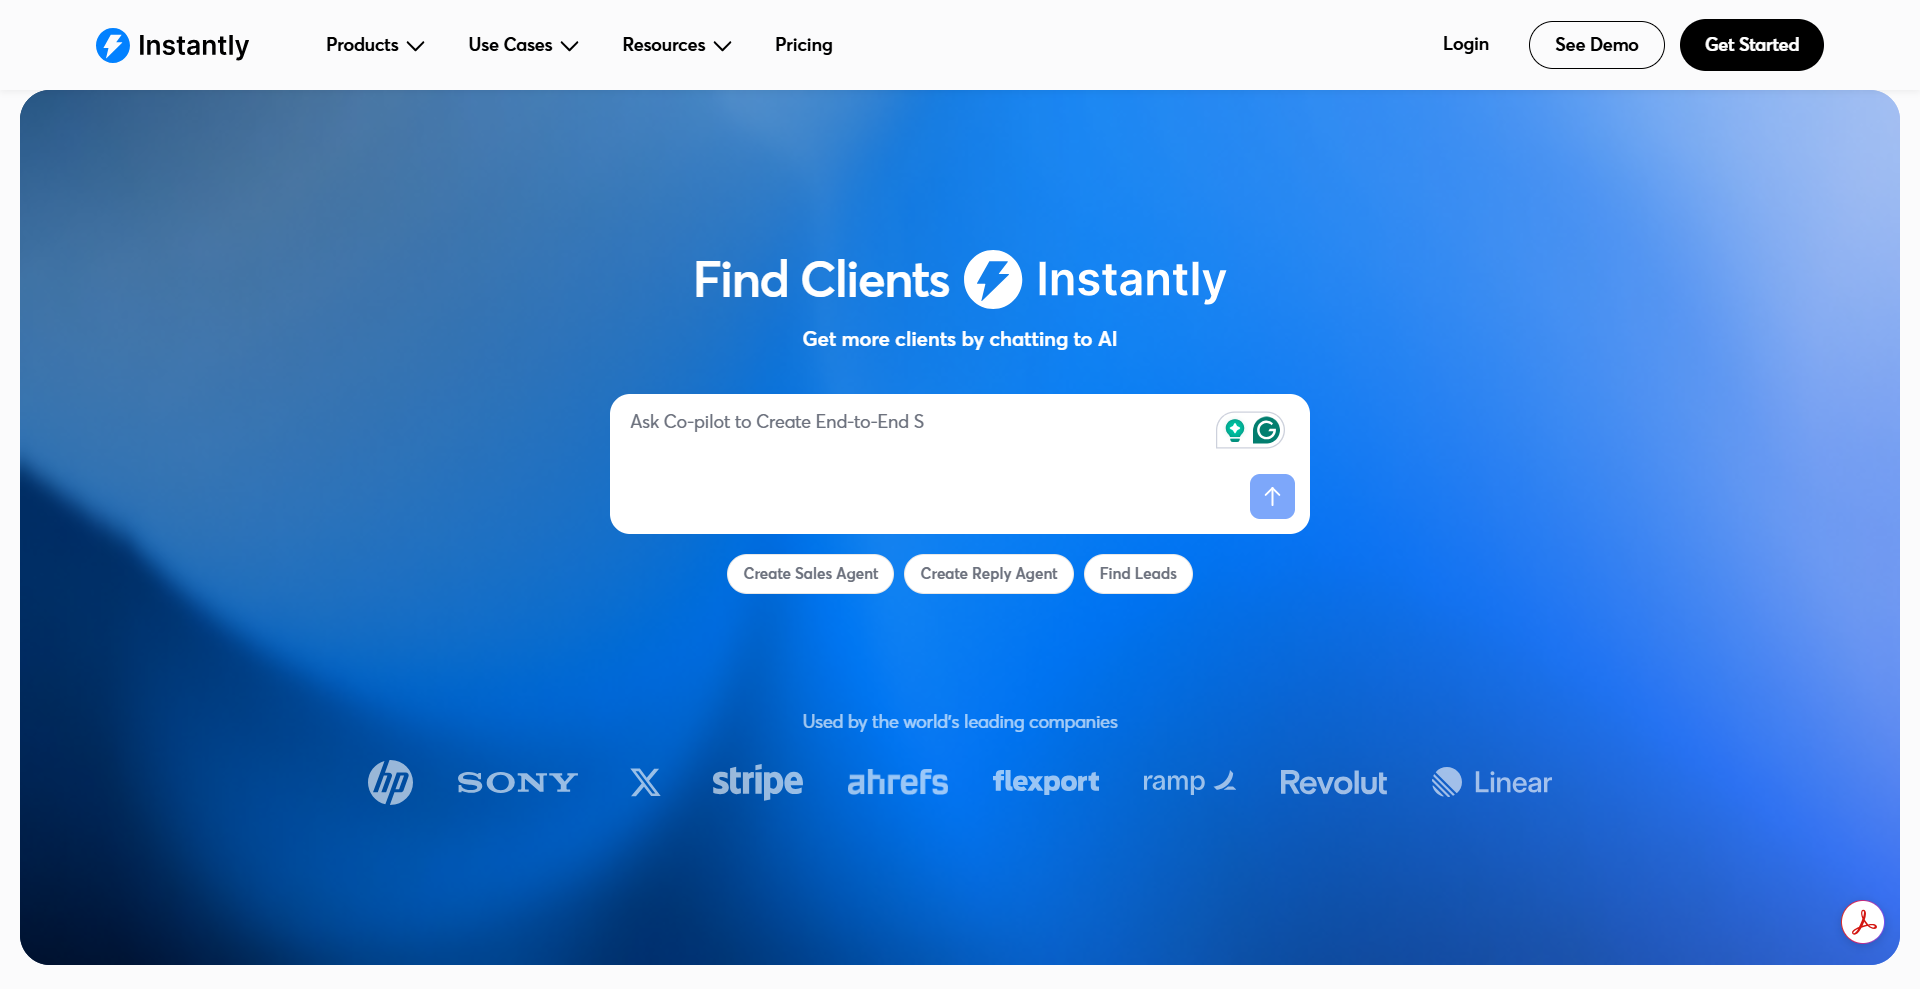Click the See Demo button

coord(1596,45)
